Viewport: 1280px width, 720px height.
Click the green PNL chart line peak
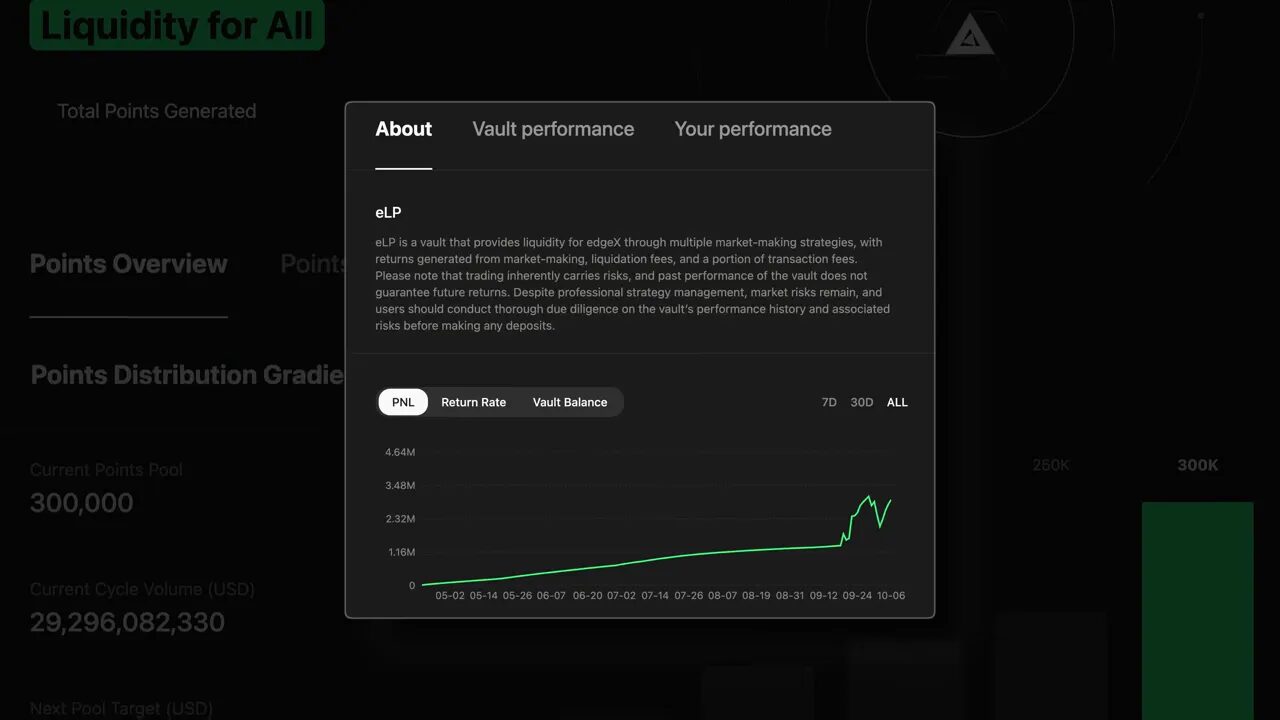(869, 496)
